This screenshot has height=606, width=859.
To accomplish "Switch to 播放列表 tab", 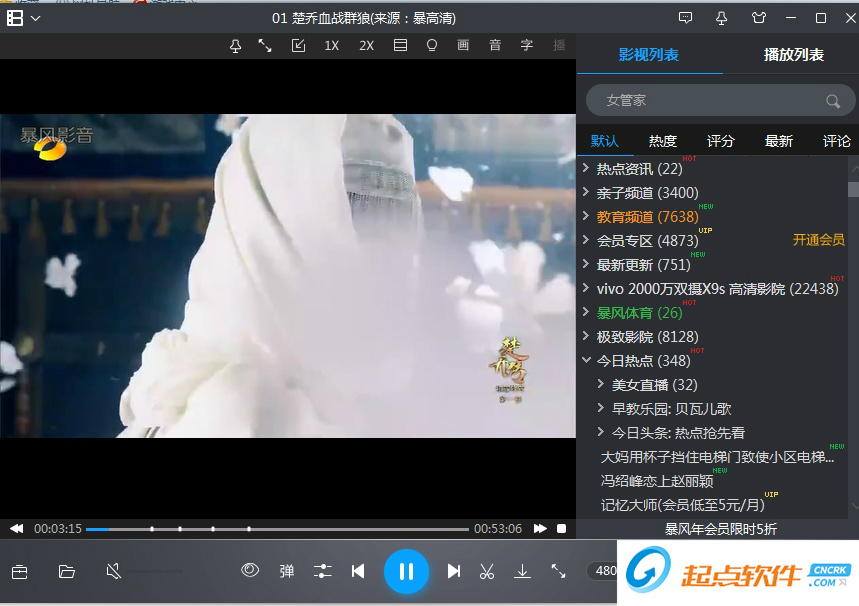I will pos(794,55).
